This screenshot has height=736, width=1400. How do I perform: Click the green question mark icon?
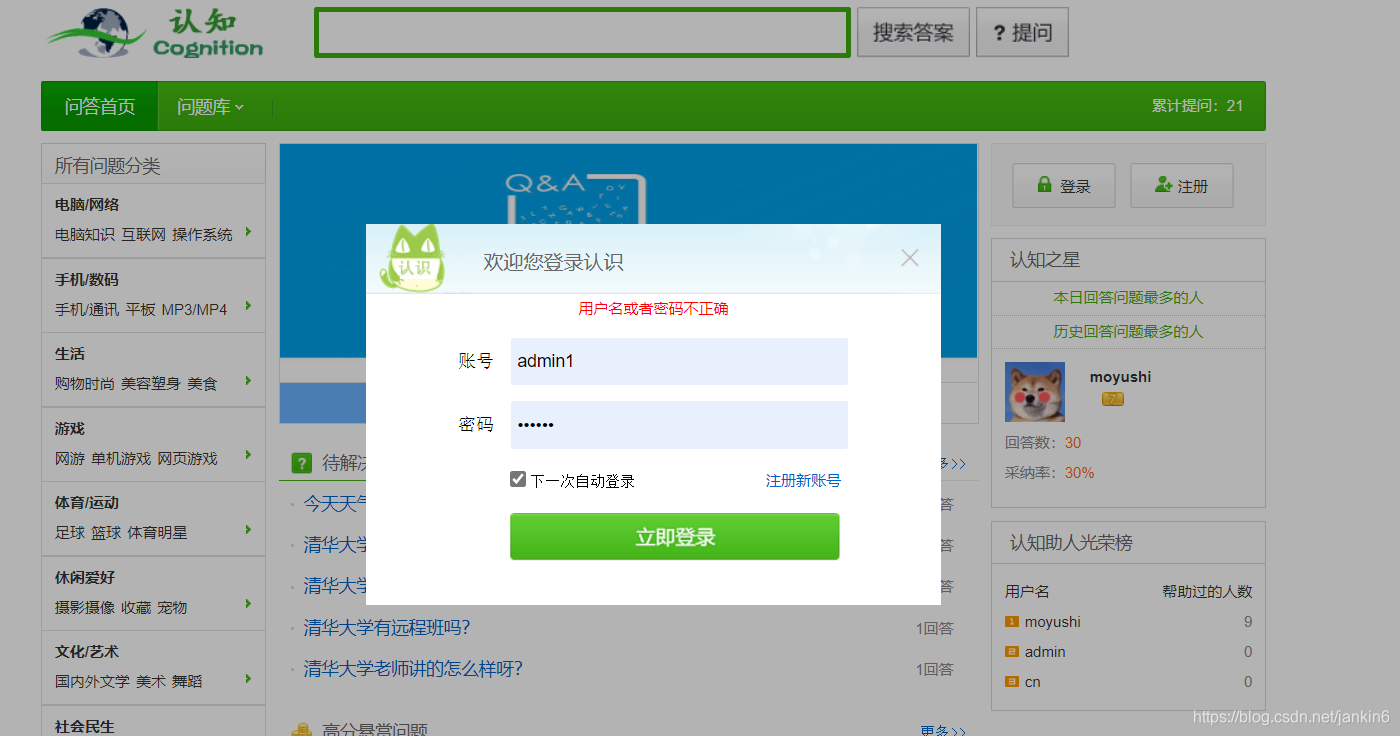[301, 463]
